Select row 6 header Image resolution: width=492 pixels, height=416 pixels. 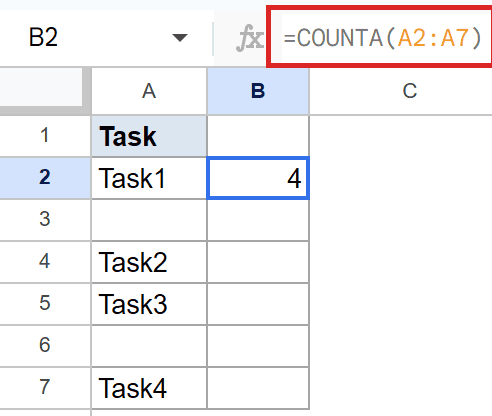(x=45, y=346)
